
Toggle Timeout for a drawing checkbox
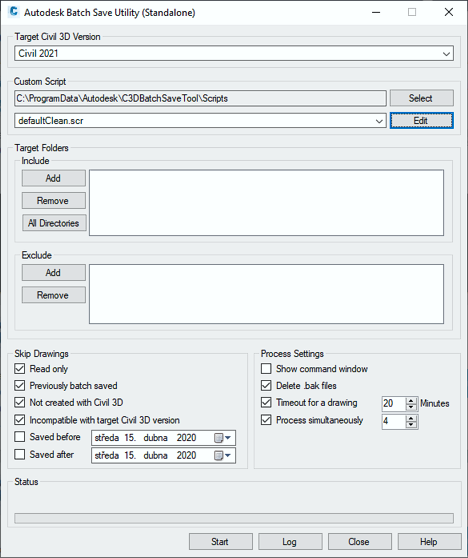(x=266, y=402)
